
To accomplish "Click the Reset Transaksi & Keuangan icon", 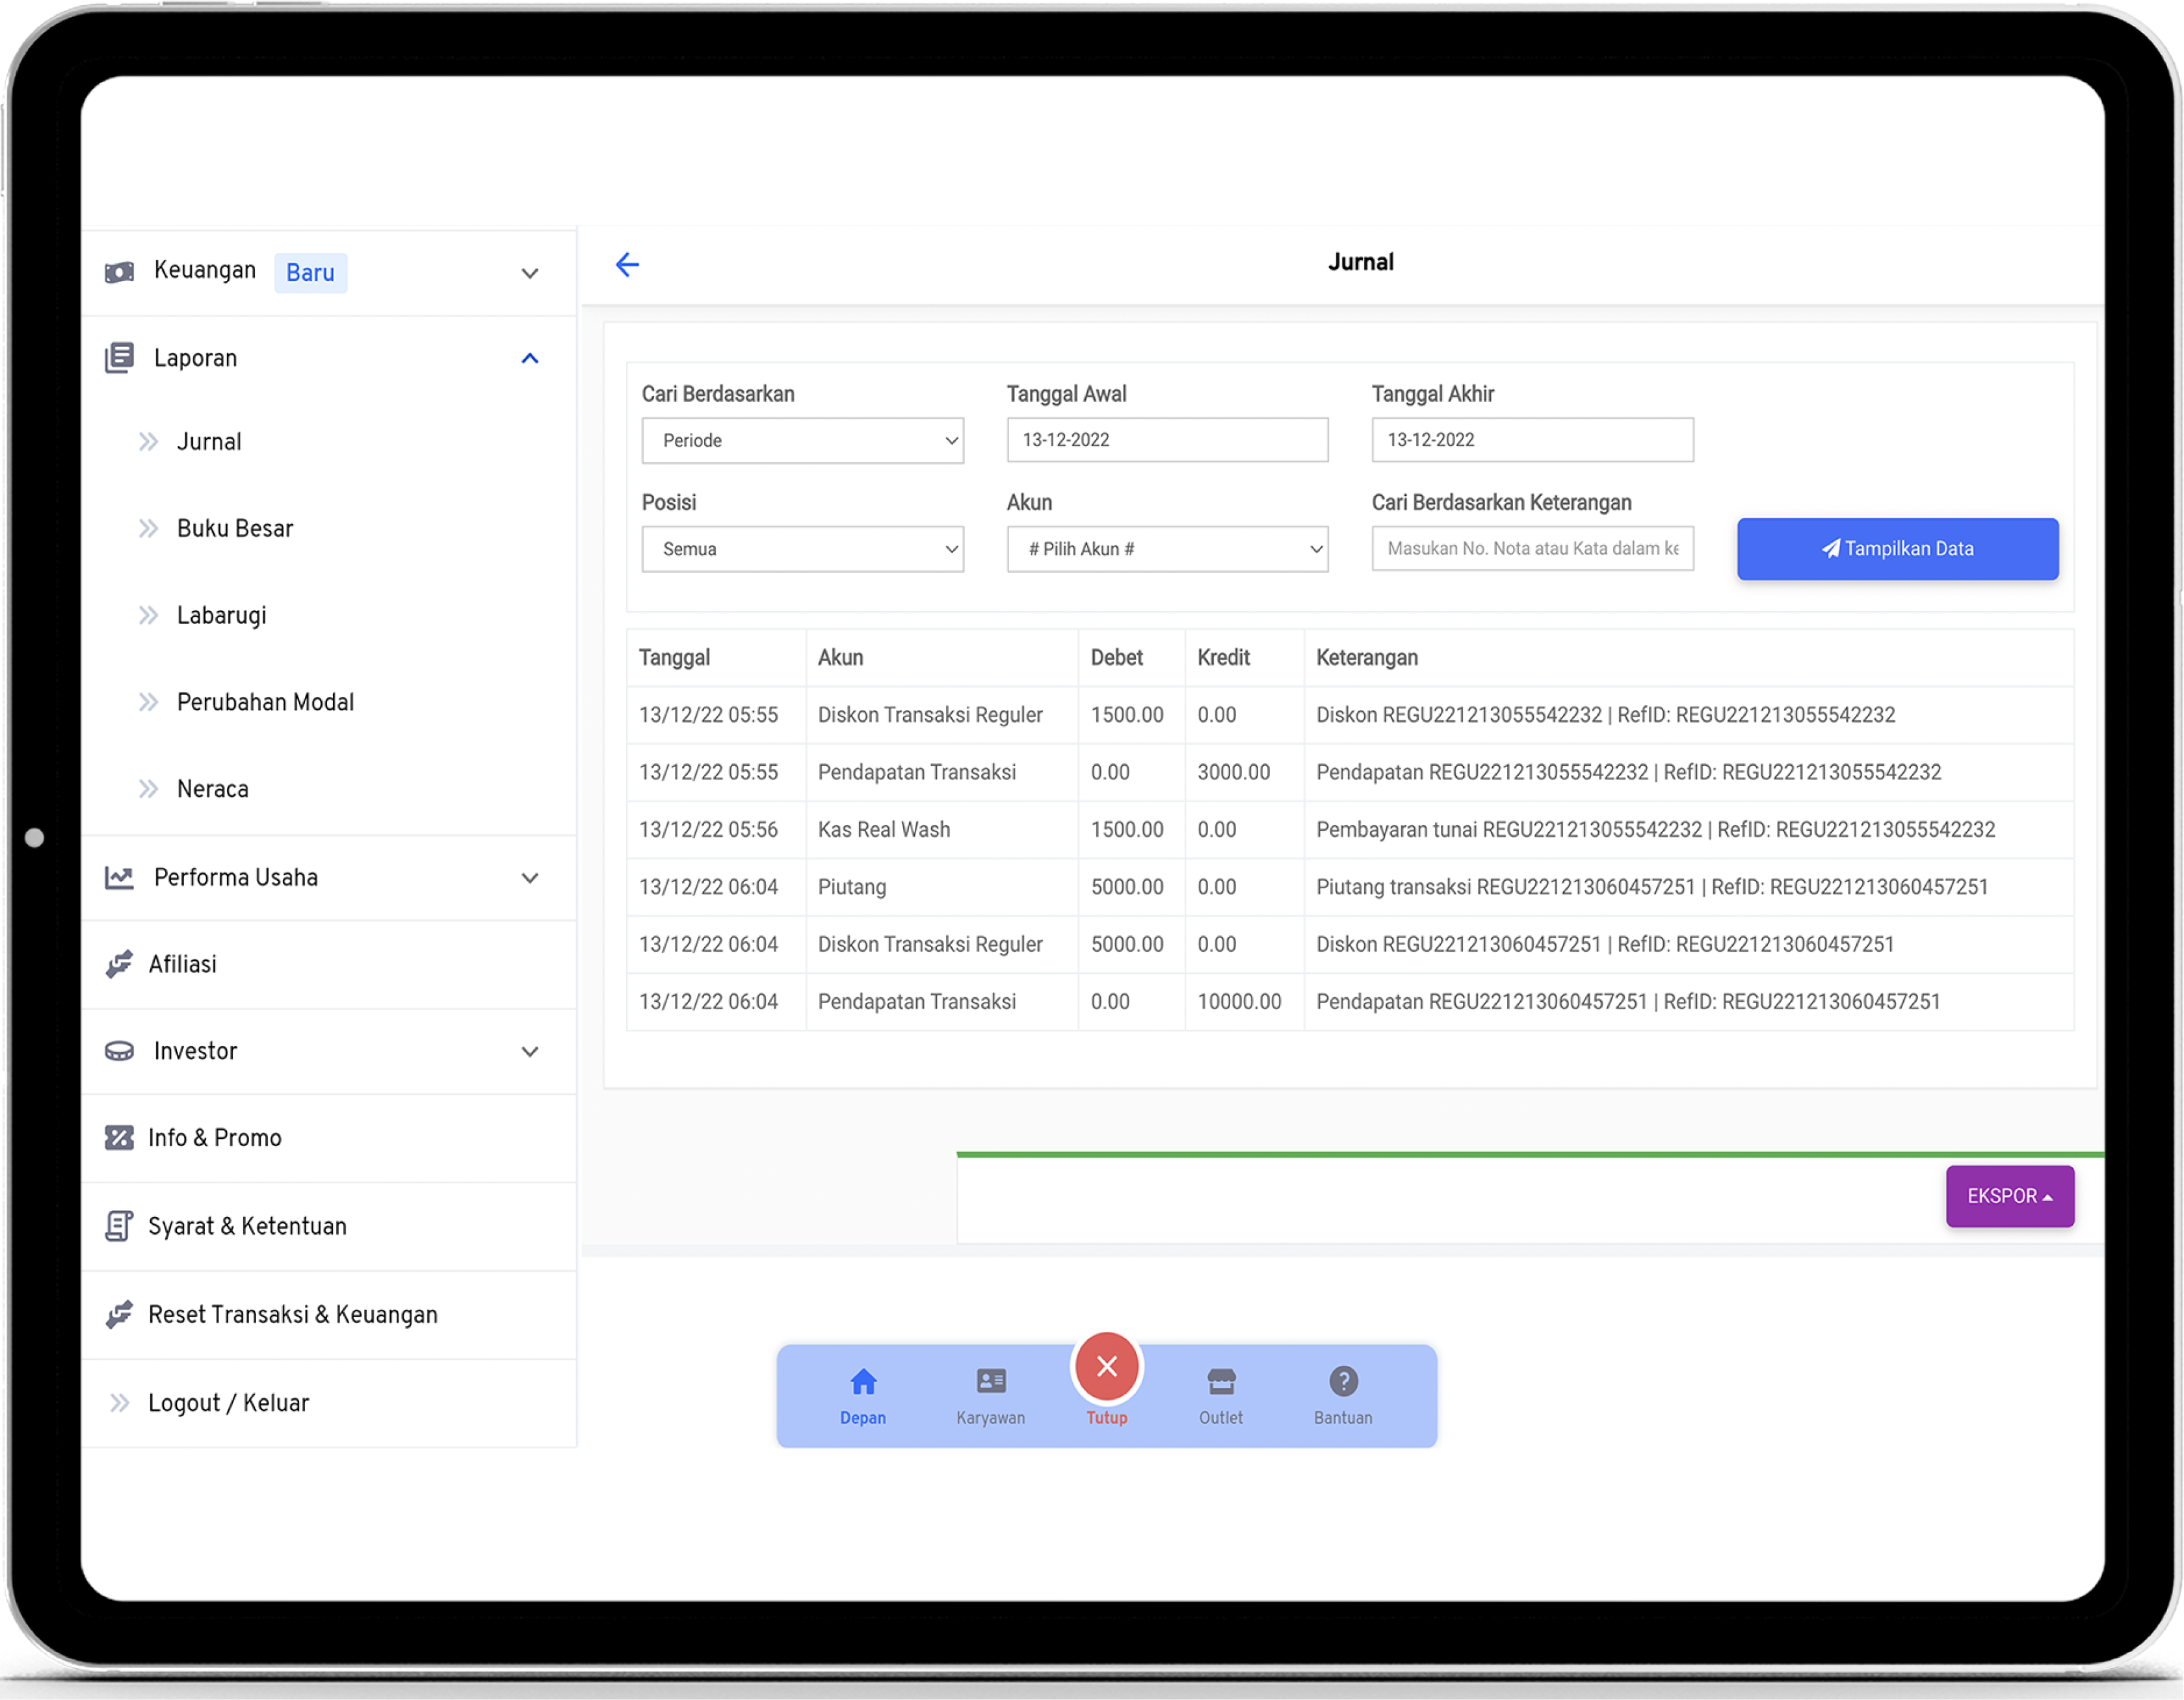I will click(x=119, y=1315).
